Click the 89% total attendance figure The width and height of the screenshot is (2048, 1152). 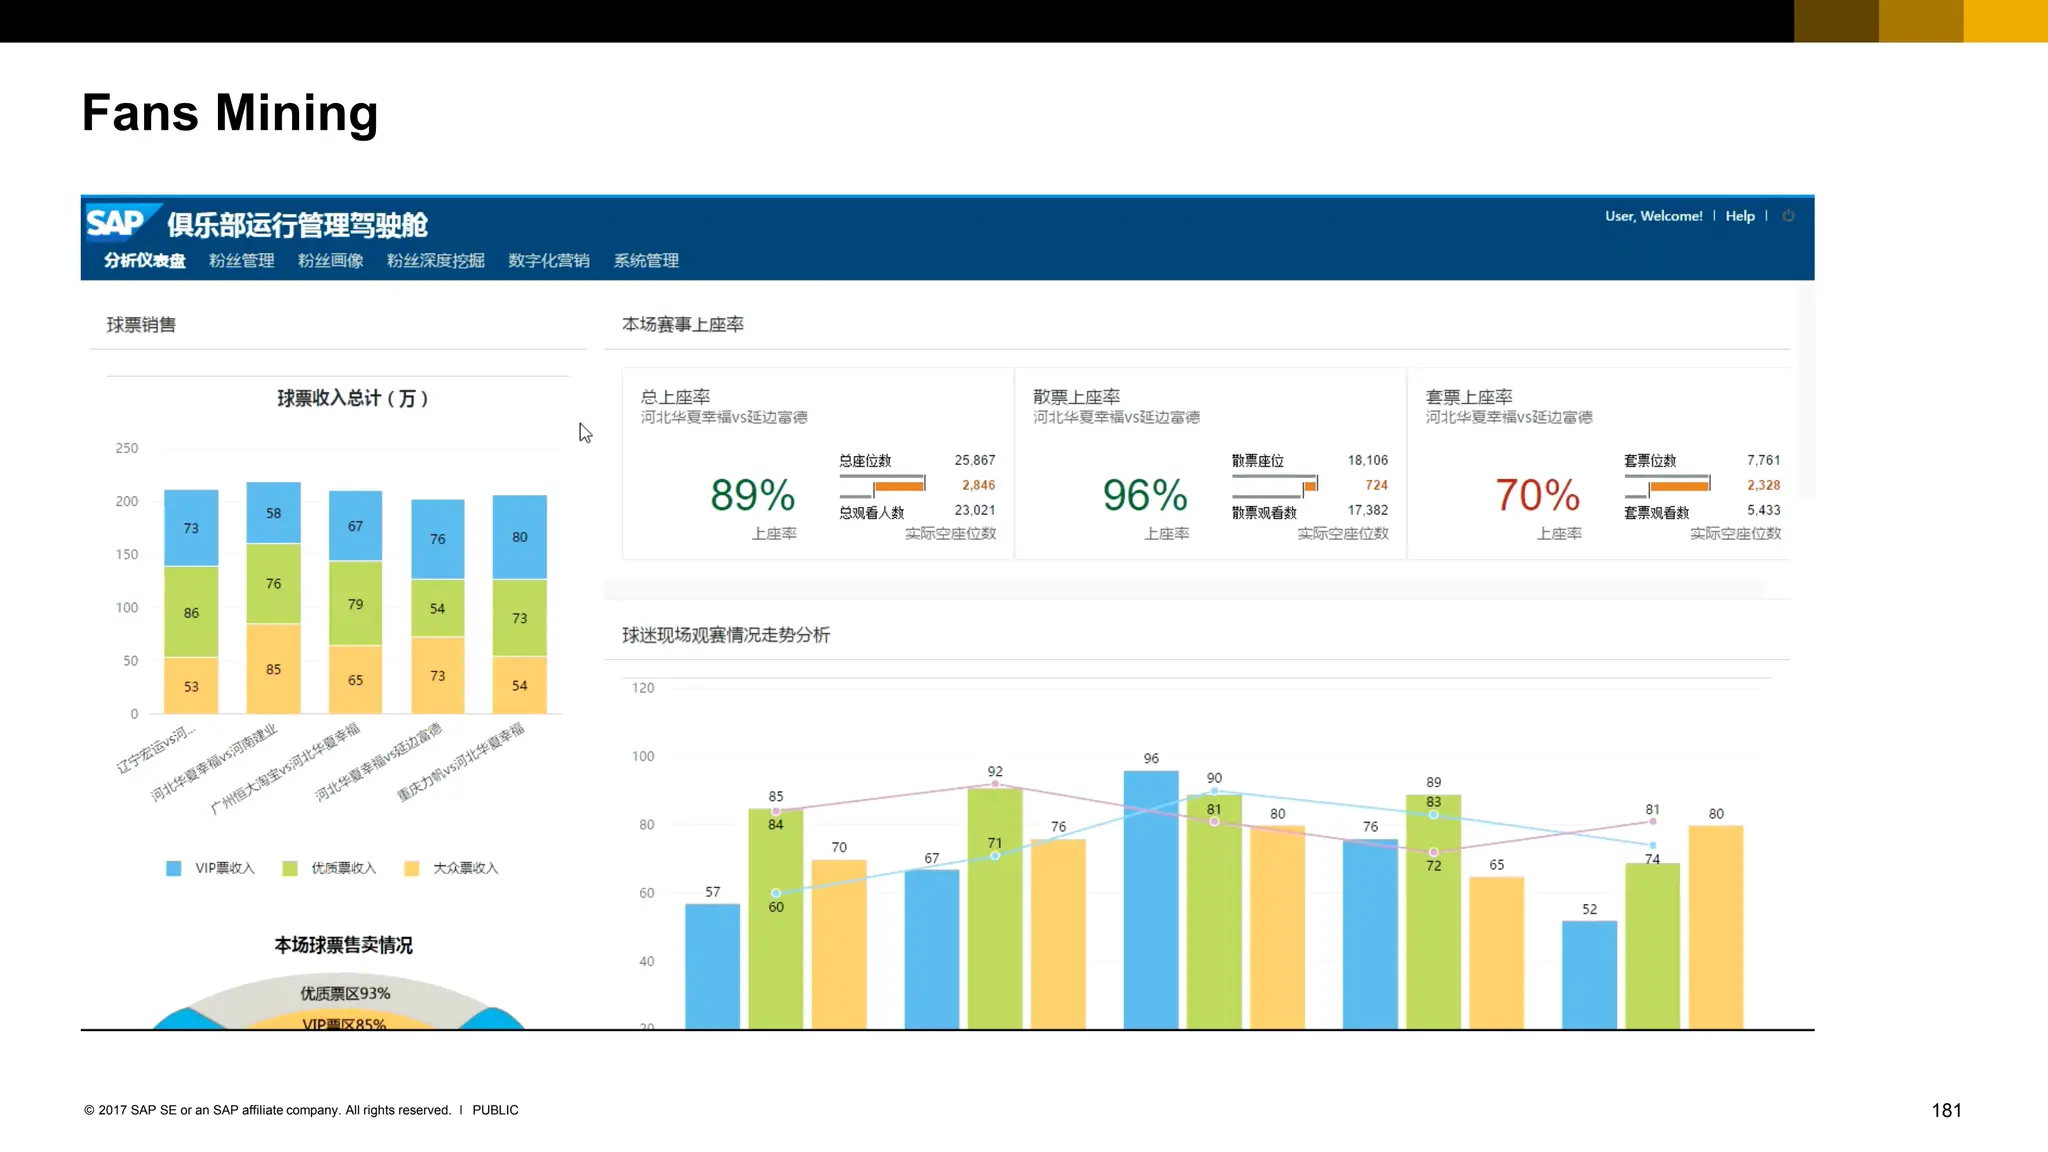coord(752,495)
